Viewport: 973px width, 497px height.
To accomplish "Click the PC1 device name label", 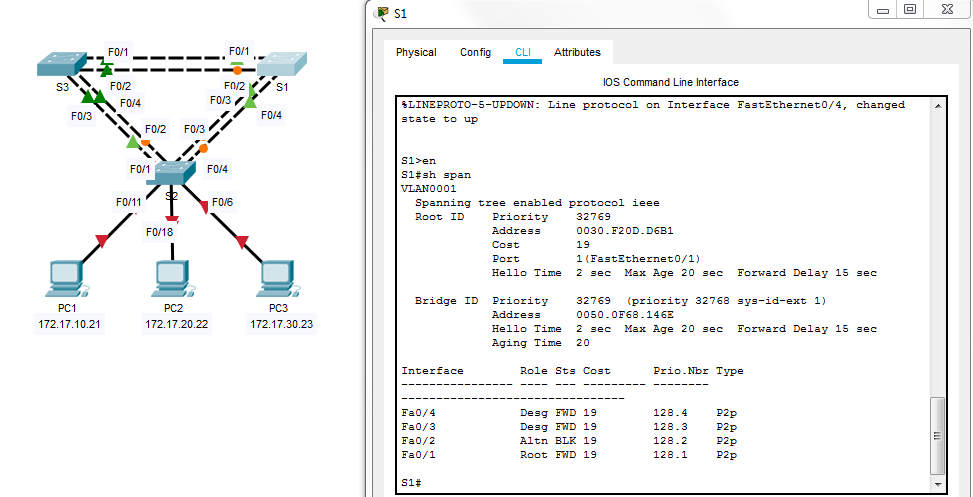I will coord(67,308).
